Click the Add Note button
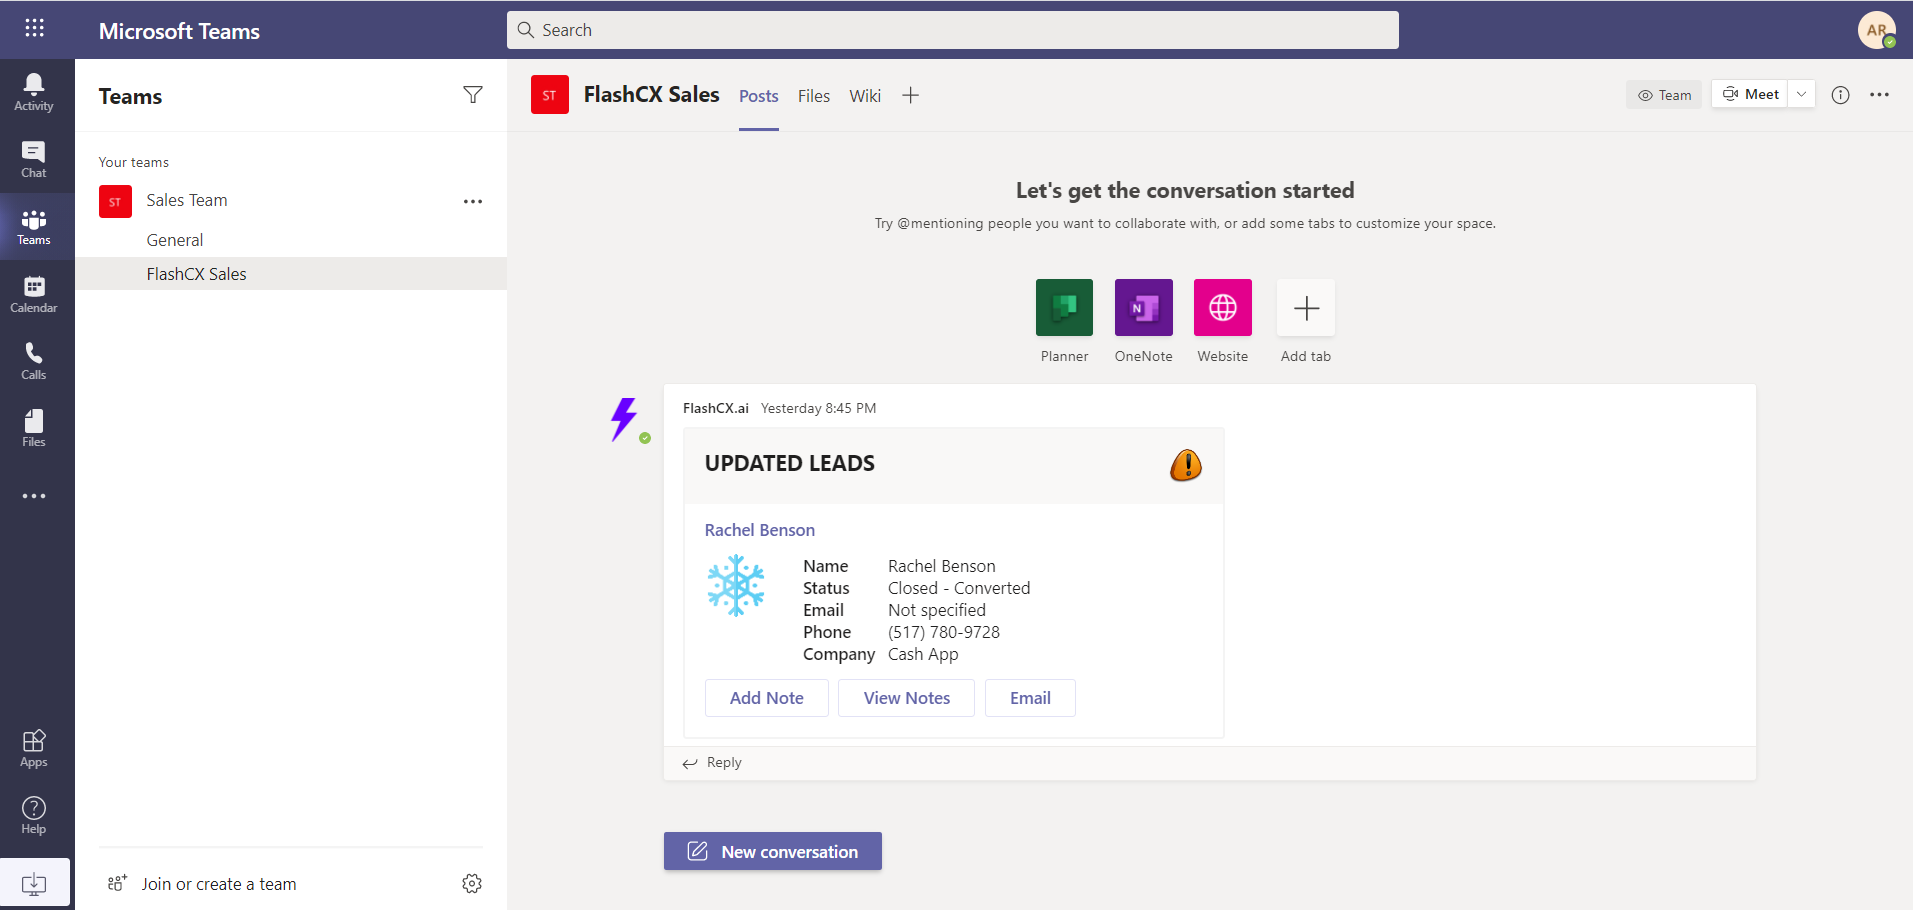The width and height of the screenshot is (1913, 910). pyautogui.click(x=767, y=698)
